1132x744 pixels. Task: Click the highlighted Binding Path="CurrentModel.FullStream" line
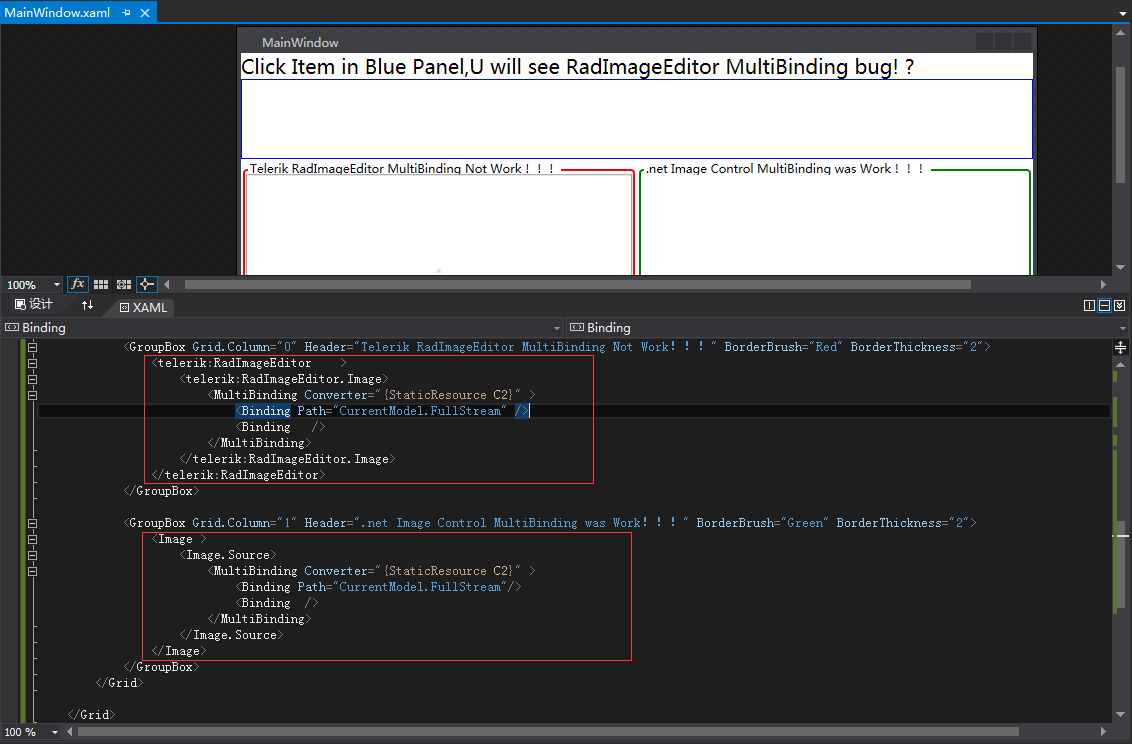pos(383,411)
